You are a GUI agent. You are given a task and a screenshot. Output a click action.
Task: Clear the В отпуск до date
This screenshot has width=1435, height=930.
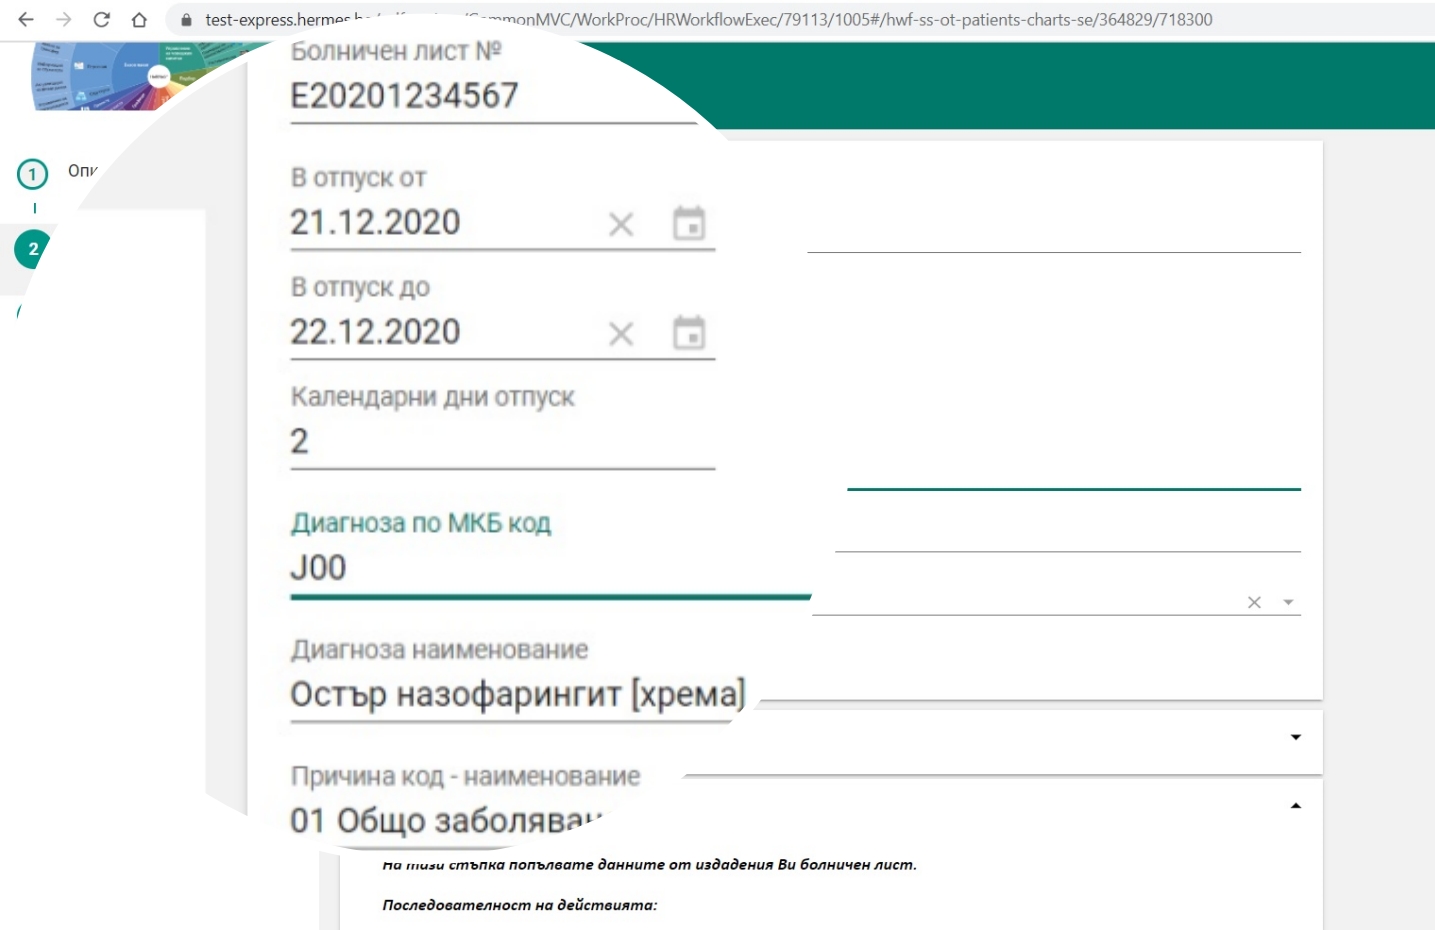coord(621,334)
